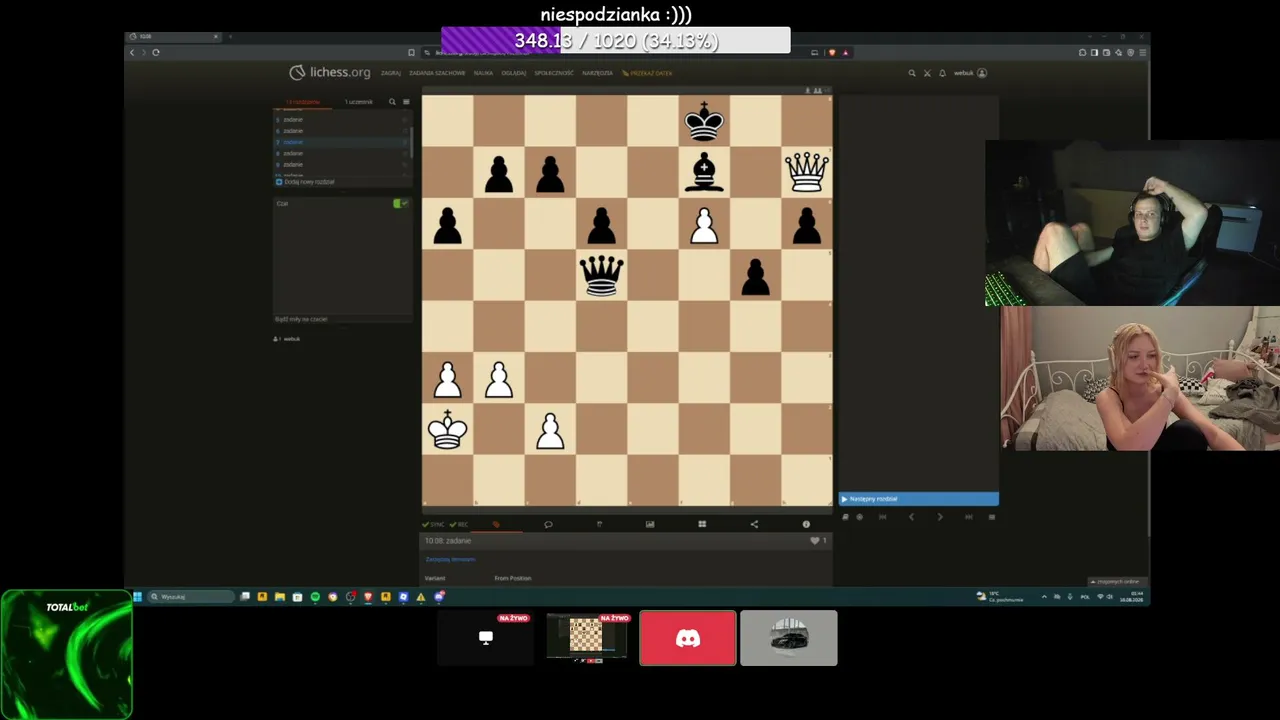Image resolution: width=1280 pixels, height=720 pixels.
Task: Open Spotify from the Windows taskbar
Action: point(315,597)
